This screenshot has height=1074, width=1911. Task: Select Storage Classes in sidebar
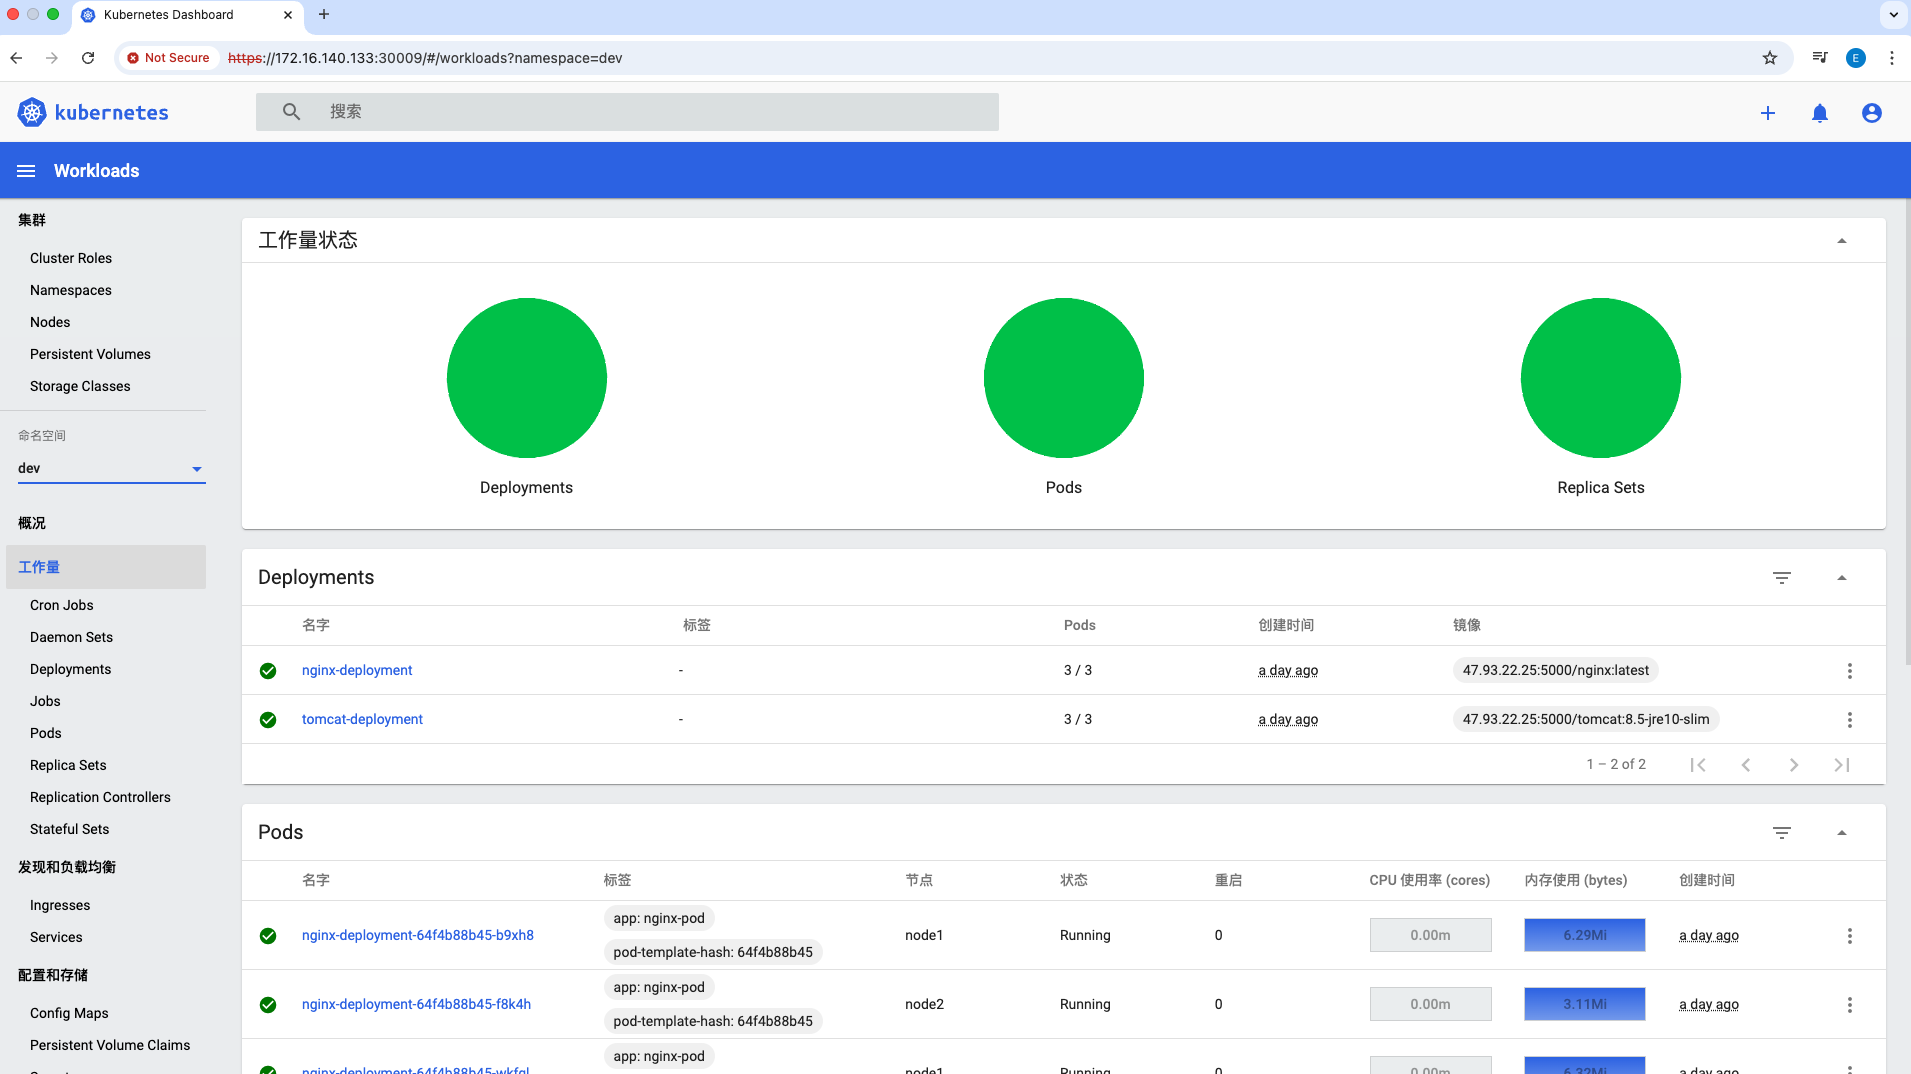click(x=80, y=386)
